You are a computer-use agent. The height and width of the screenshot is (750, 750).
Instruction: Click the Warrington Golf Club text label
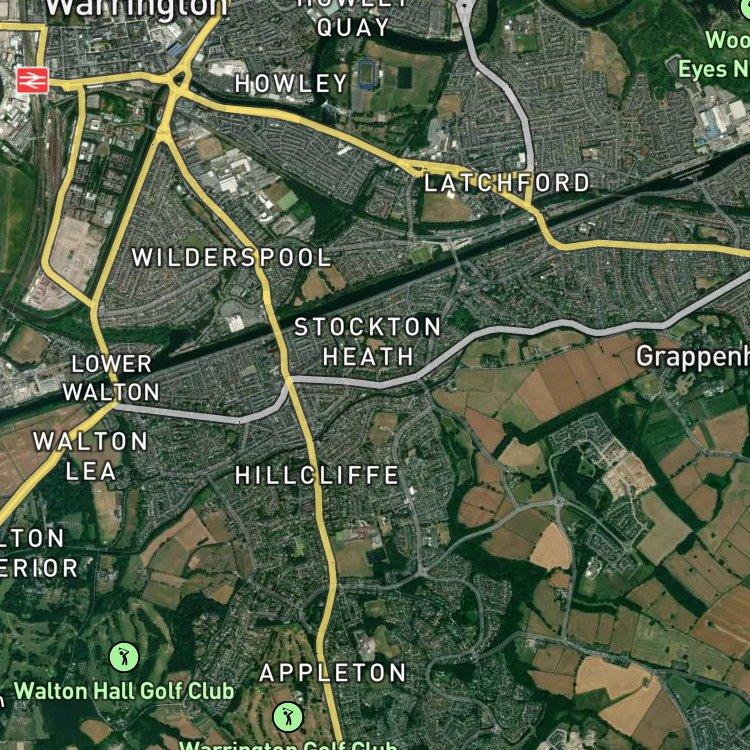tap(288, 745)
